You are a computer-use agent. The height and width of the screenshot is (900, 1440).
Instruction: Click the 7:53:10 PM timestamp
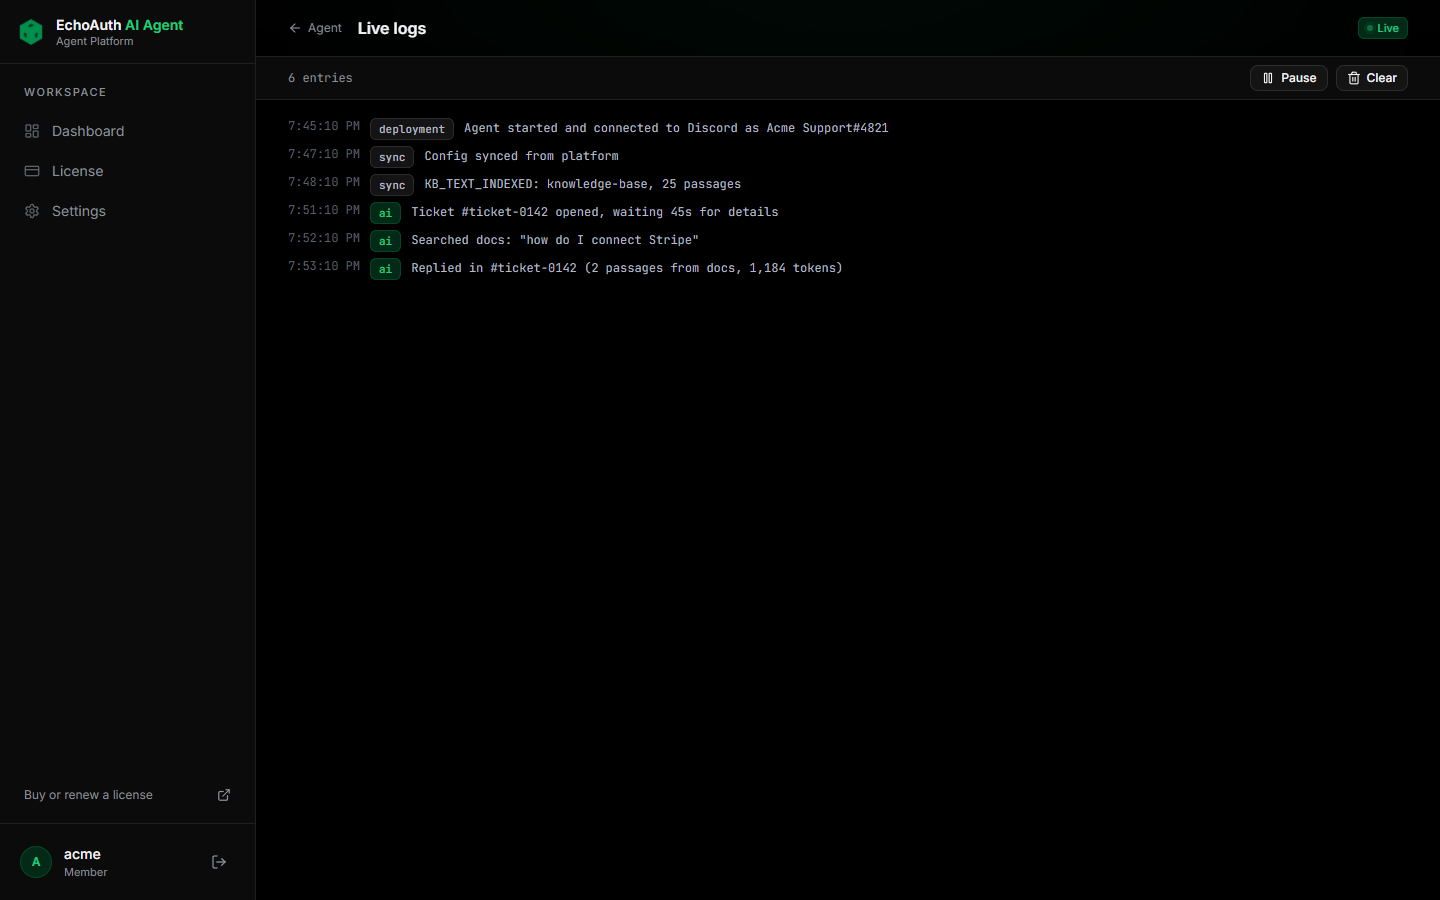click(324, 266)
